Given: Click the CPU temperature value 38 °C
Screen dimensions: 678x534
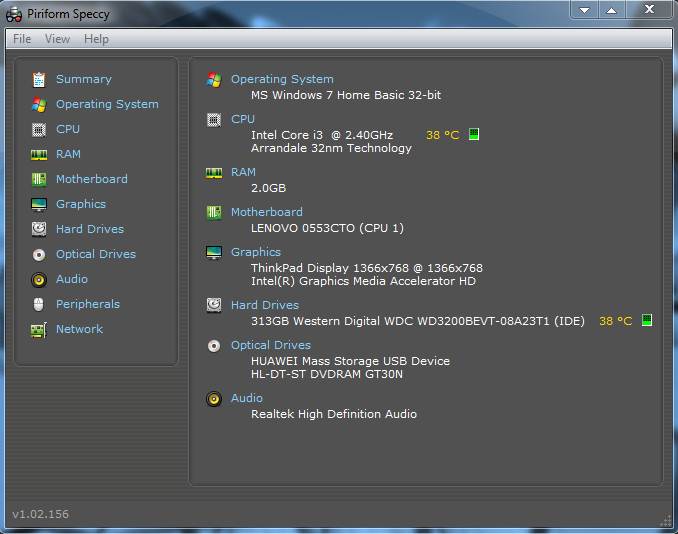Looking at the screenshot, I should (x=442, y=135).
